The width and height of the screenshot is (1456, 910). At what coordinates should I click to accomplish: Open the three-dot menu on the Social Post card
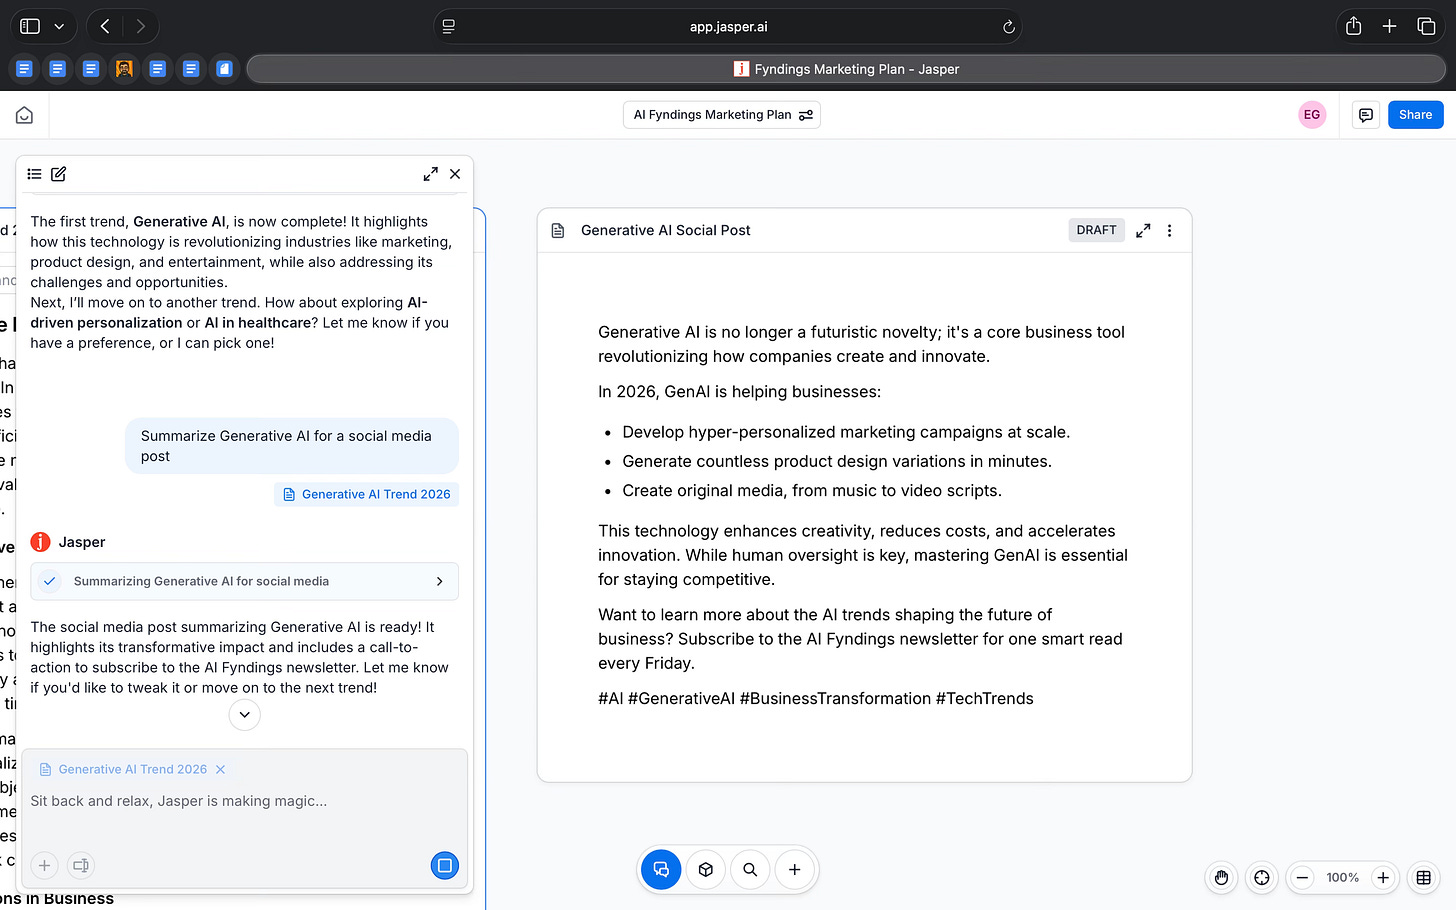tap(1169, 230)
